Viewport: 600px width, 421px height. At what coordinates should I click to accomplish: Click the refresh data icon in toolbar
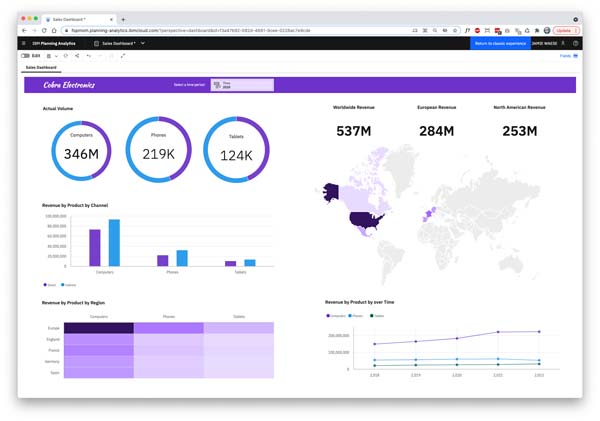coord(66,56)
